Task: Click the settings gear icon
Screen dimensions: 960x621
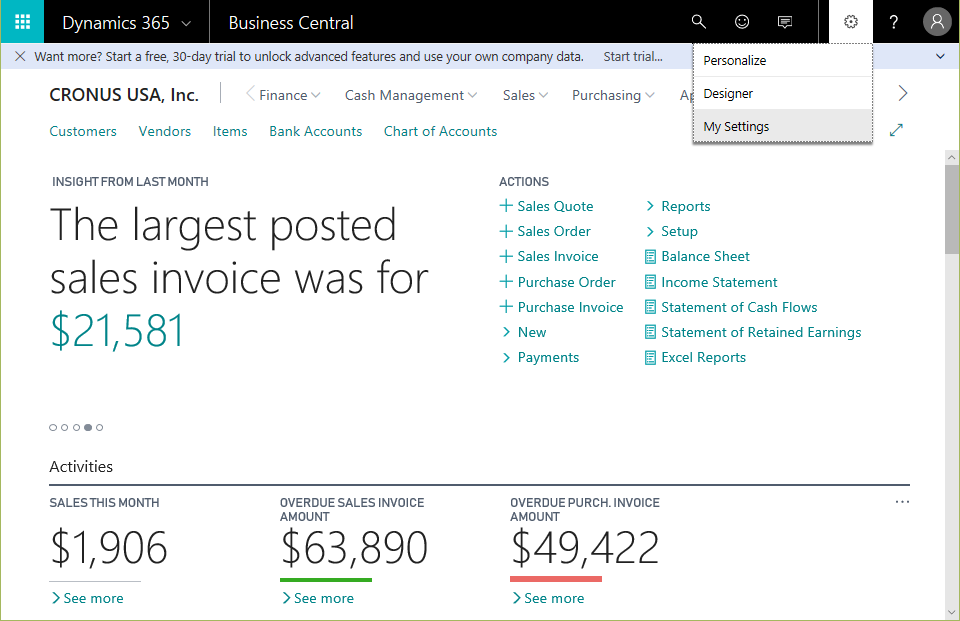Action: [851, 22]
